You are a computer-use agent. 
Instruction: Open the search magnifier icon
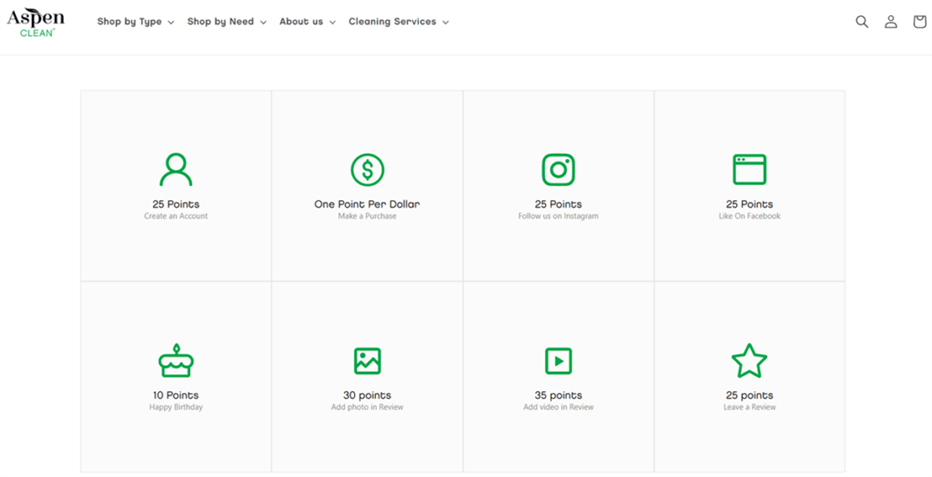coord(861,22)
